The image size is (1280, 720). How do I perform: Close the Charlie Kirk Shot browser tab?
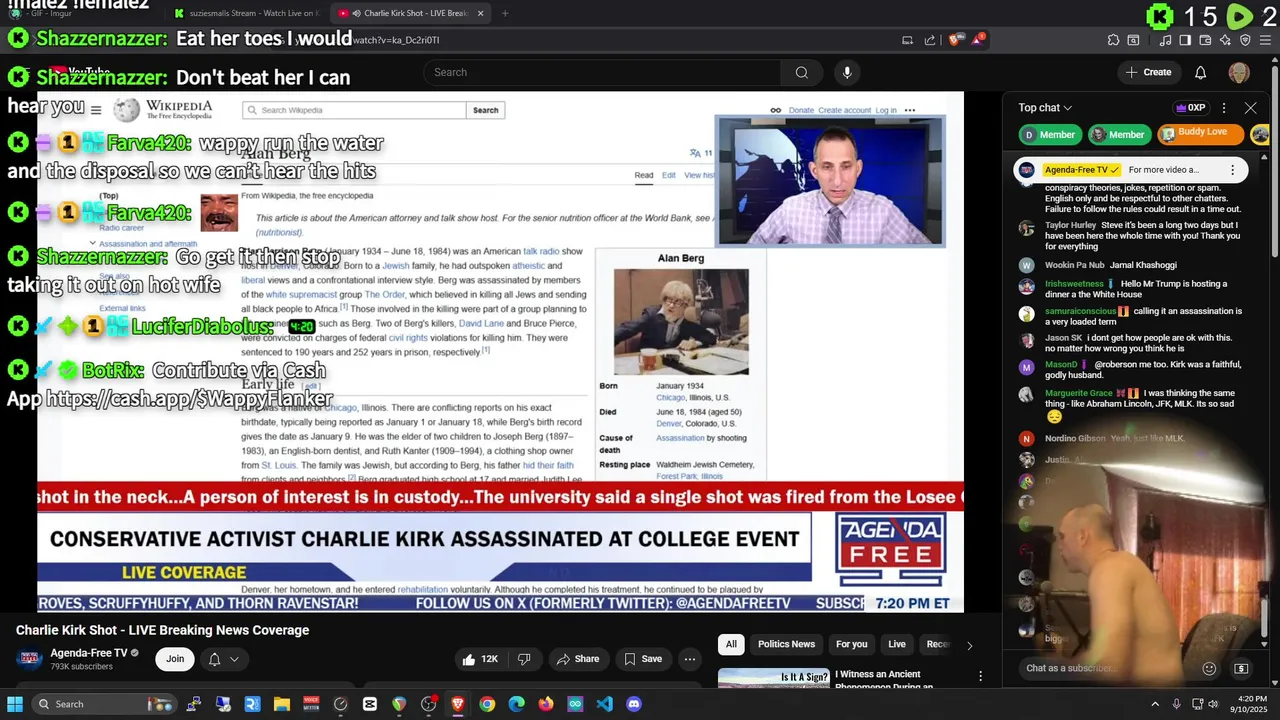[x=480, y=13]
